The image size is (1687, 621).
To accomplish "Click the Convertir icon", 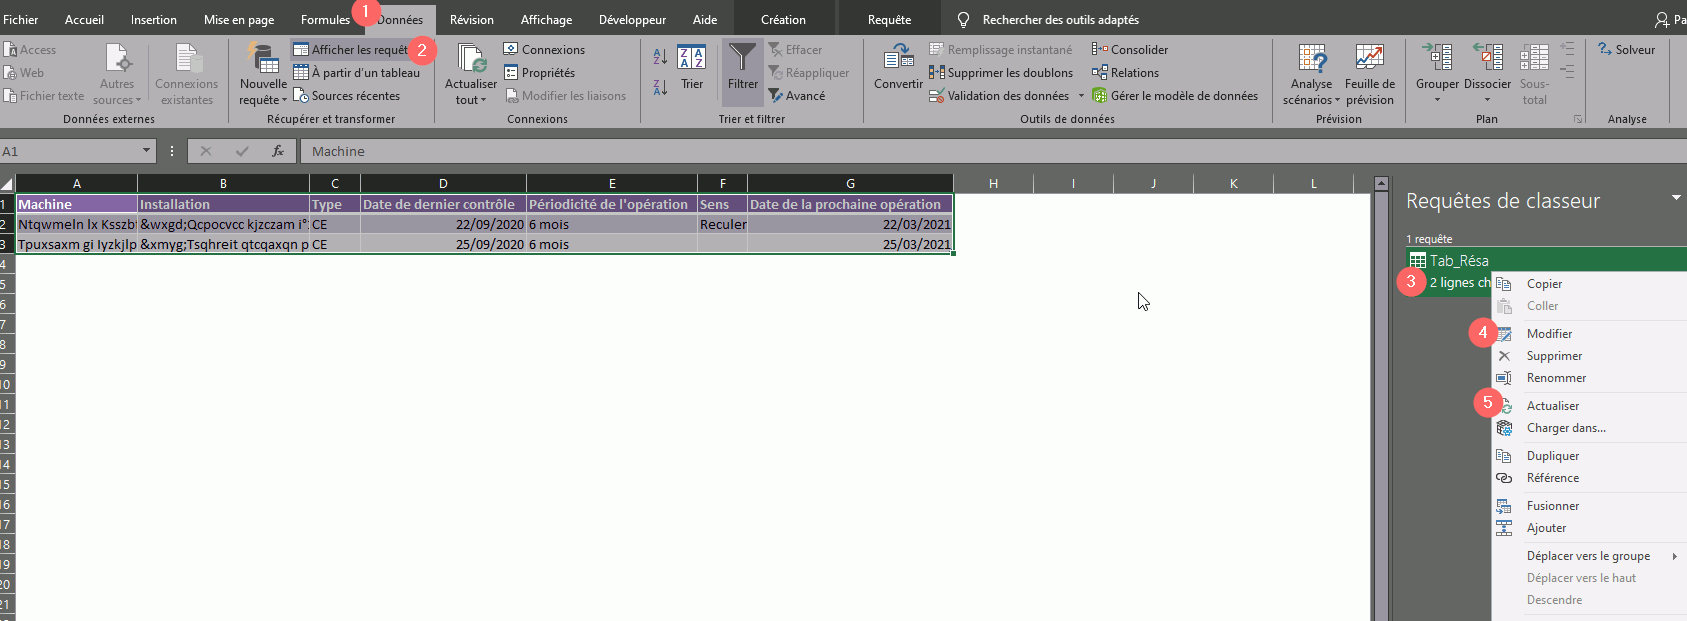I will 898,59.
